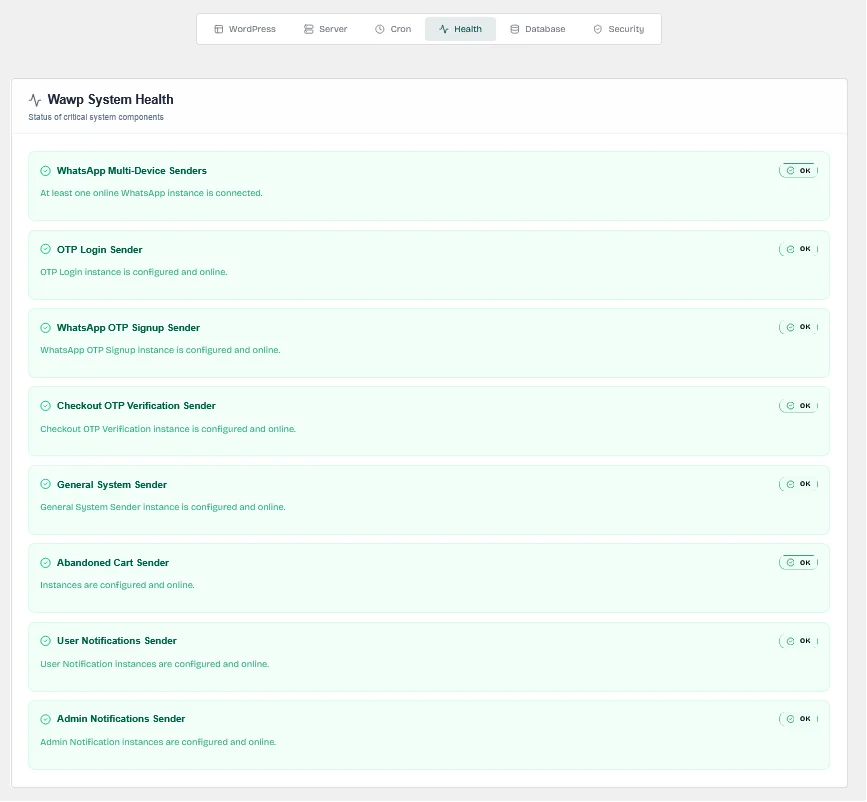The width and height of the screenshot is (867, 802).
Task: Click 'General System Sender instance is configured' text
Action: 163,507
